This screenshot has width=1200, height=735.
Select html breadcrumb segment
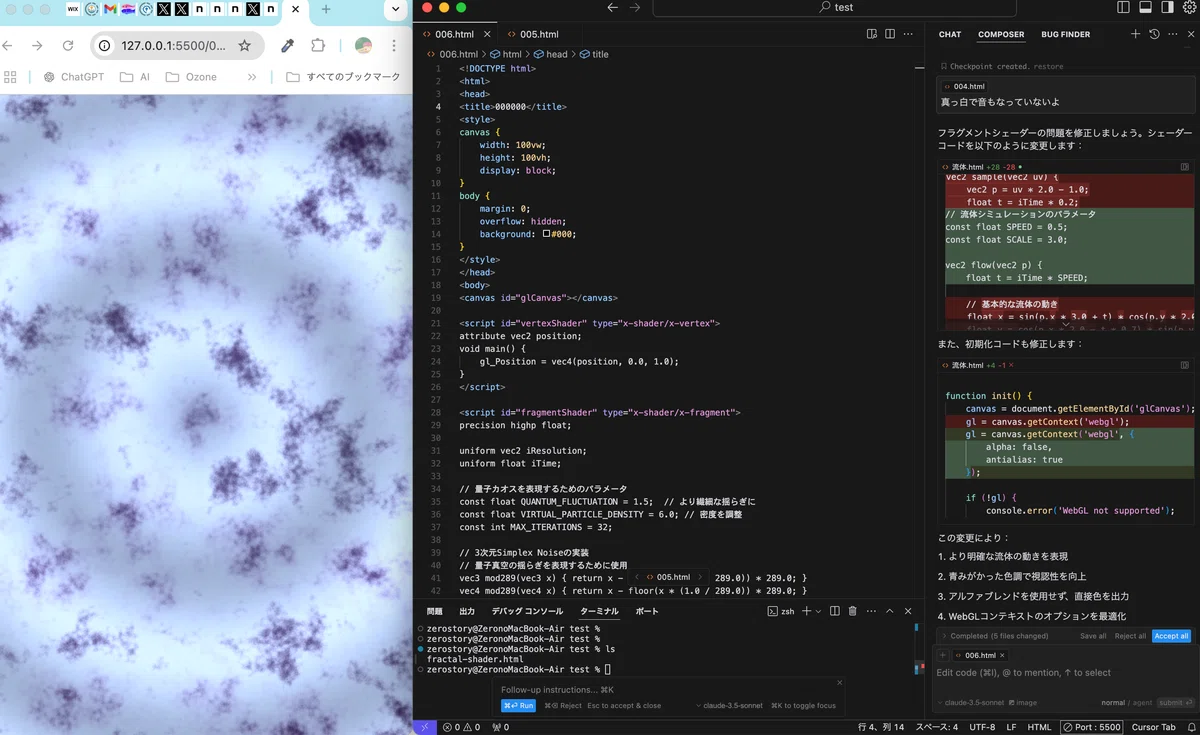[x=506, y=54]
